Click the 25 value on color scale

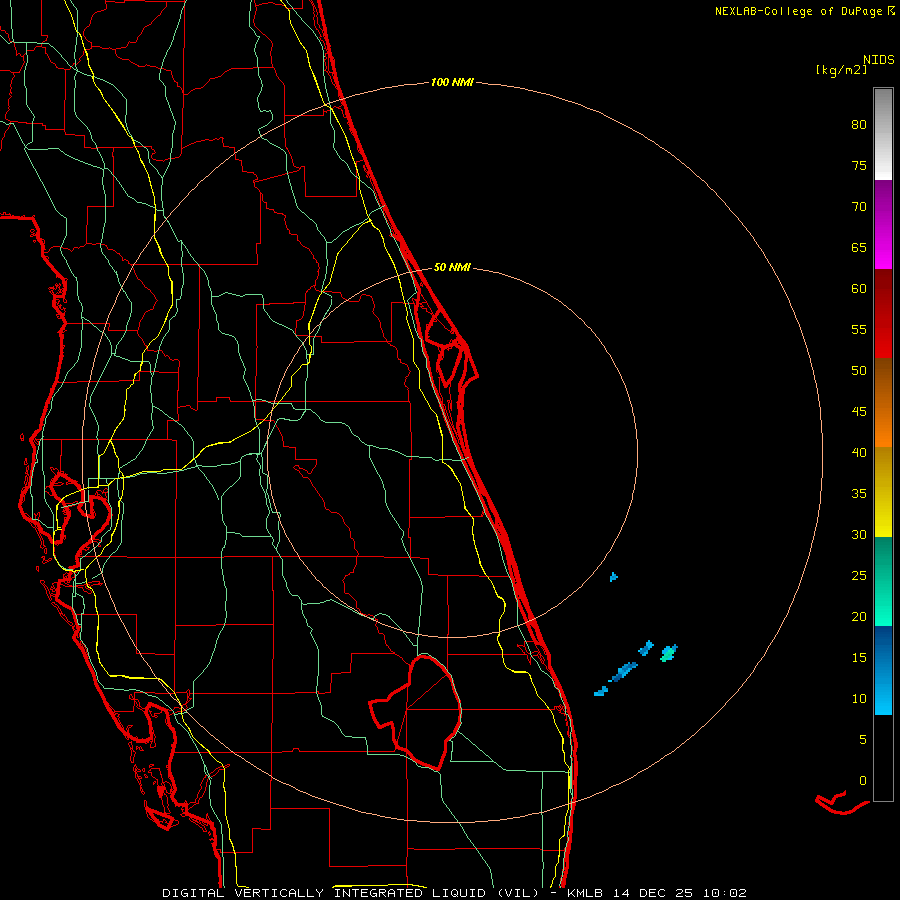click(x=859, y=576)
